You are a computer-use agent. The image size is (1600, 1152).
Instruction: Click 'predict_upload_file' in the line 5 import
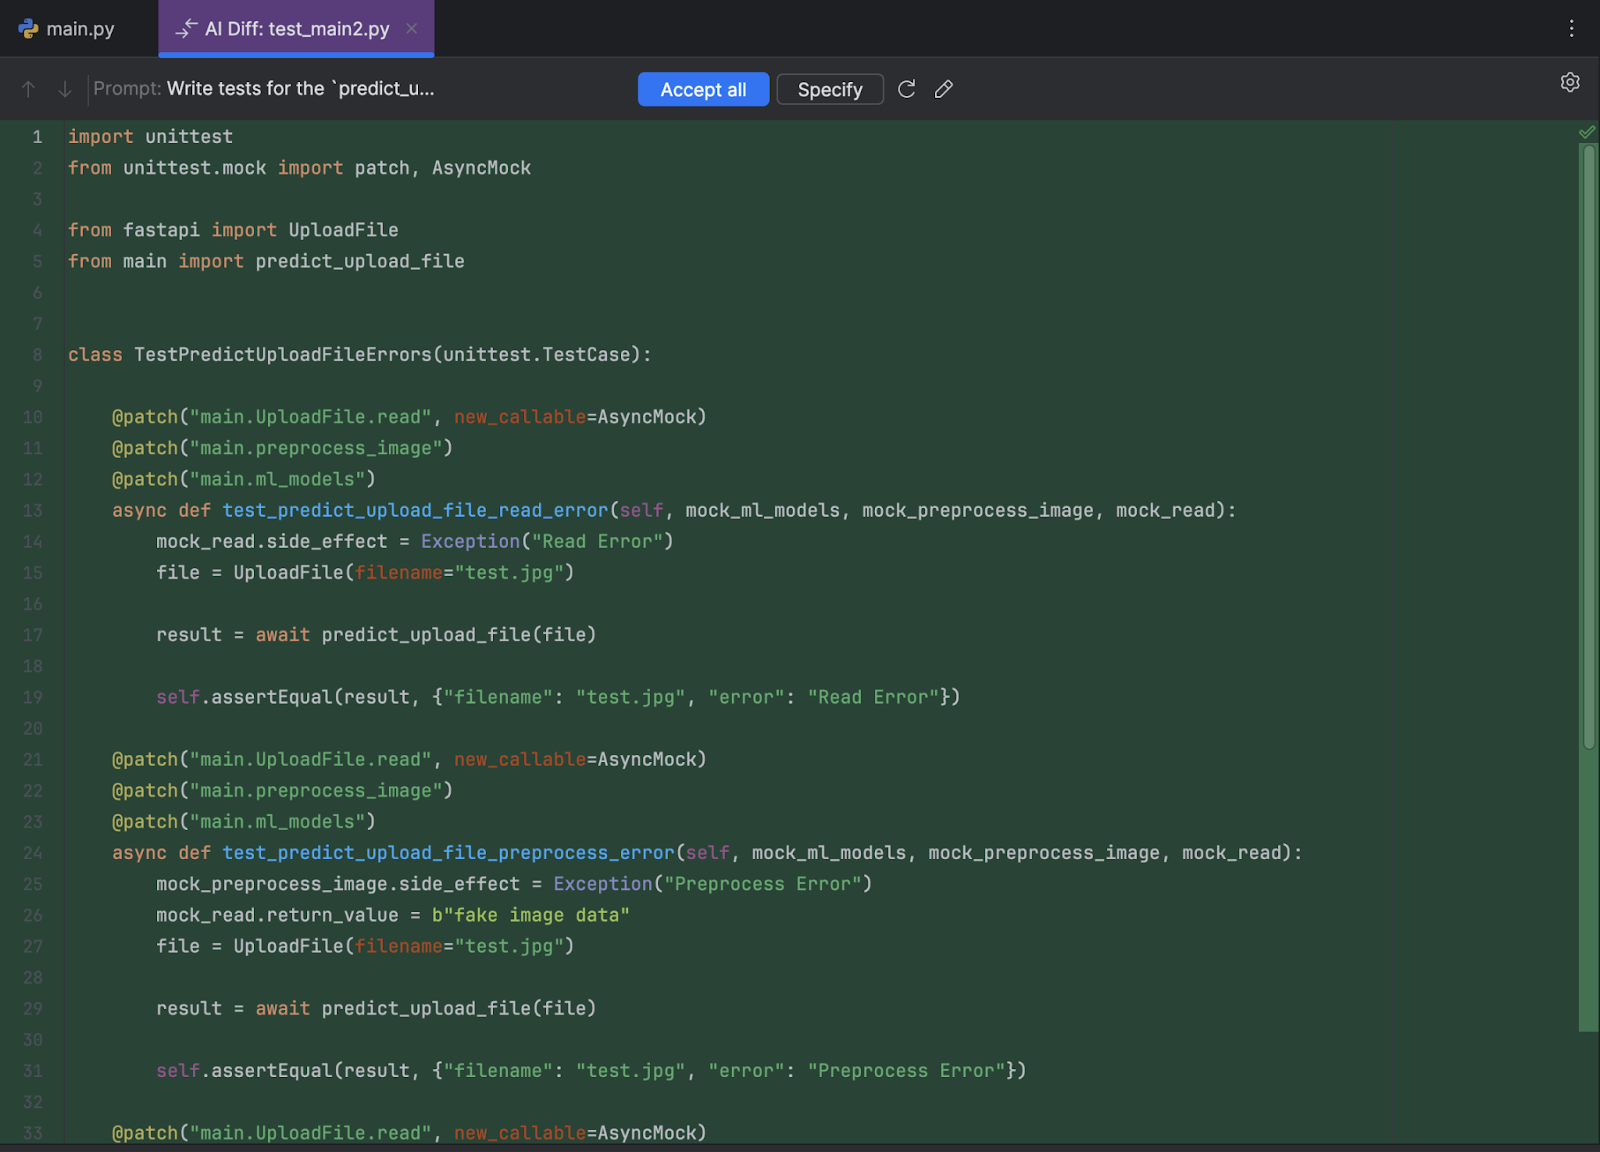coord(360,261)
